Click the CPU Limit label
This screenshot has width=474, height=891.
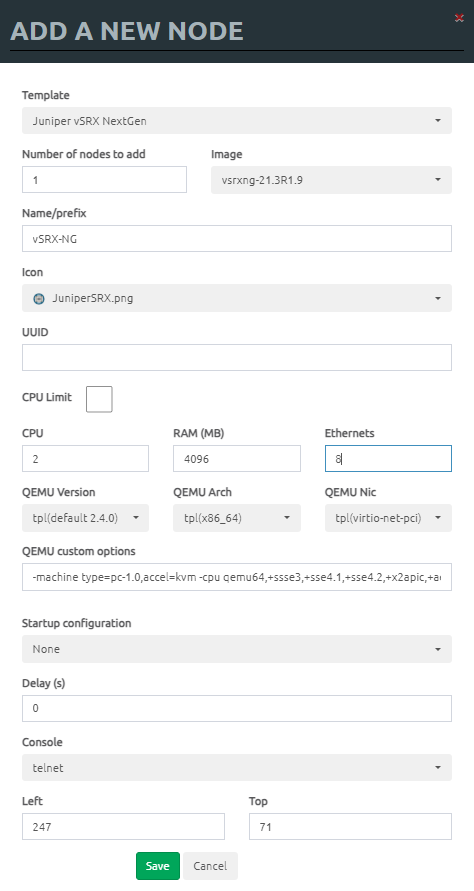pyautogui.click(x=47, y=397)
